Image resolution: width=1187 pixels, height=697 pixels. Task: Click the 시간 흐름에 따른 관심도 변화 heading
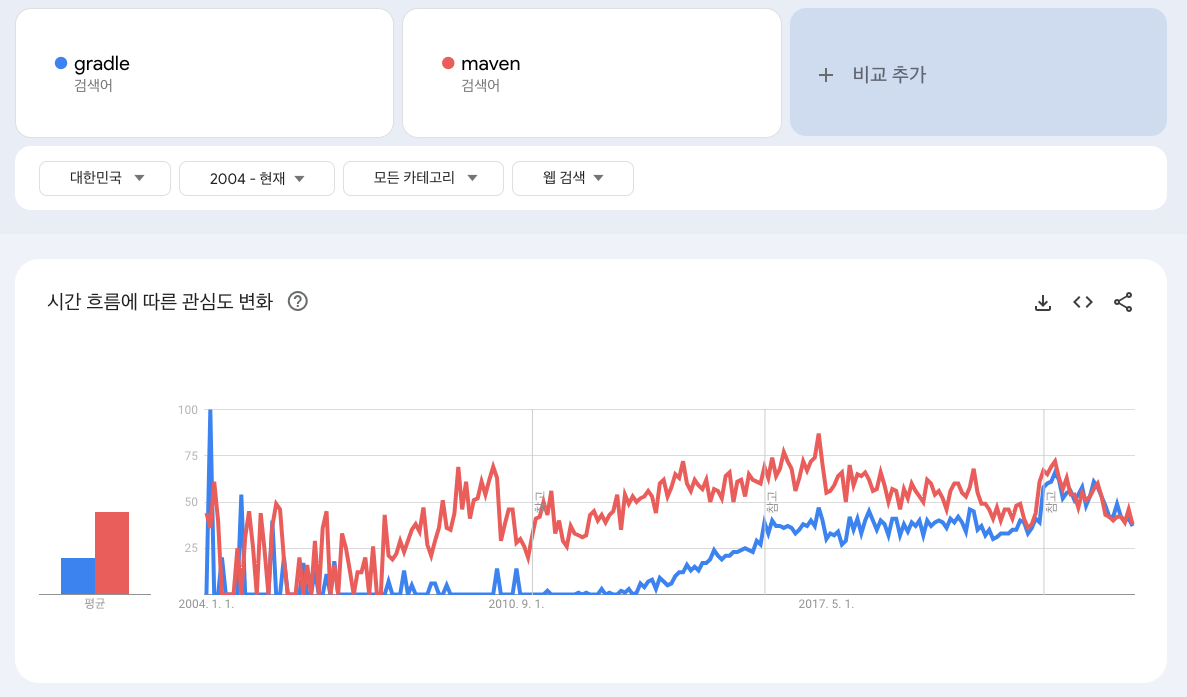click(x=160, y=301)
